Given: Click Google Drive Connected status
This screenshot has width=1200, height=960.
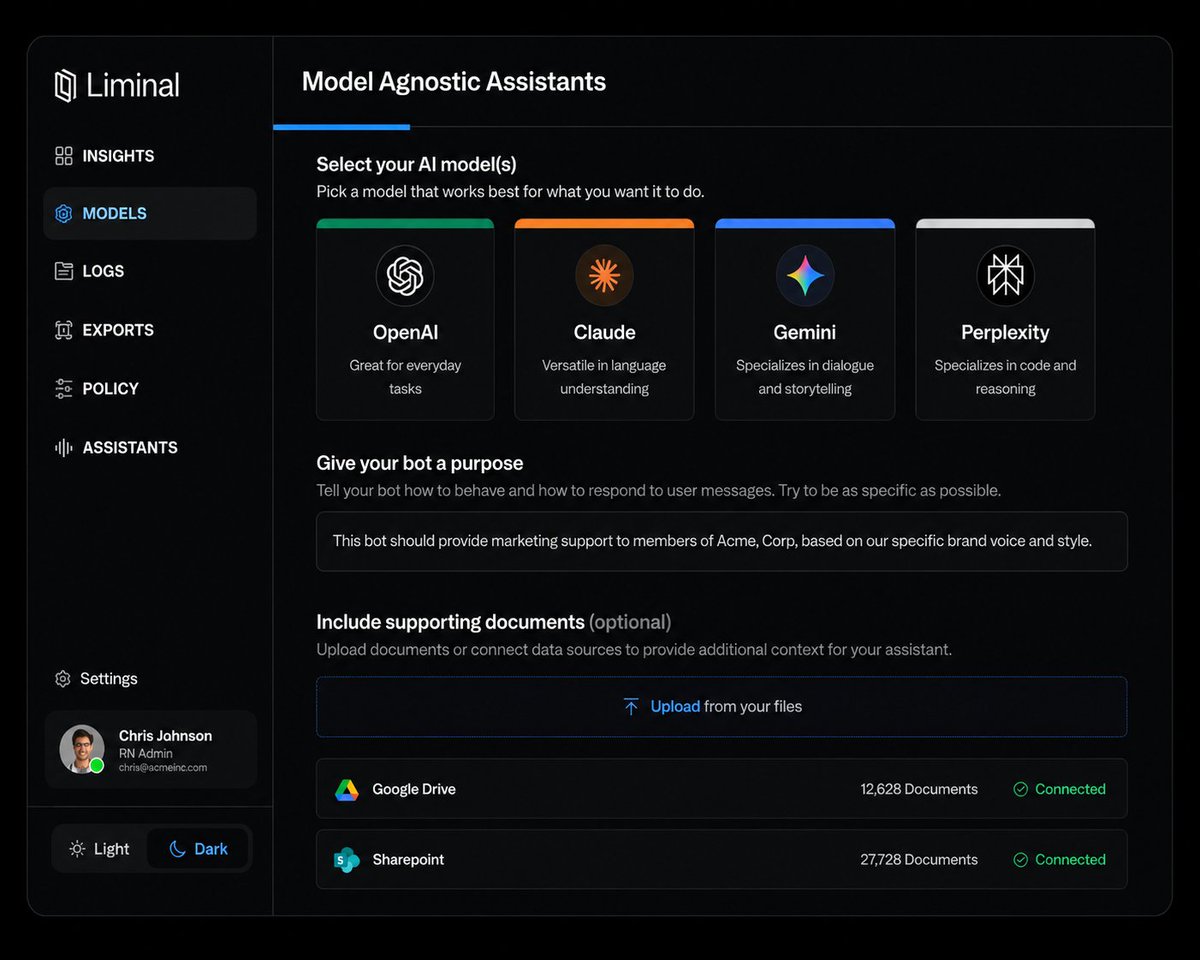Looking at the screenshot, I should (x=1059, y=790).
